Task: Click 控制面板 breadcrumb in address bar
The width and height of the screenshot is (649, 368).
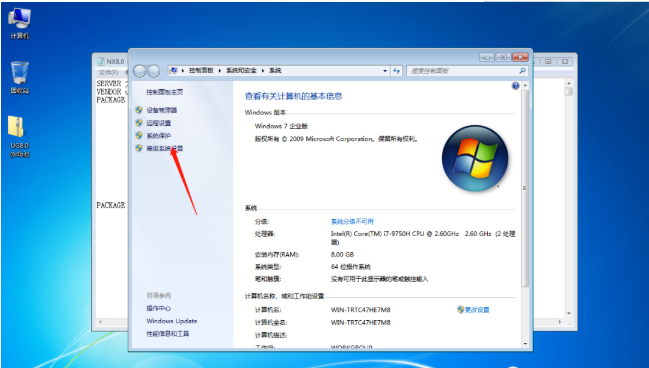Action: (x=201, y=70)
